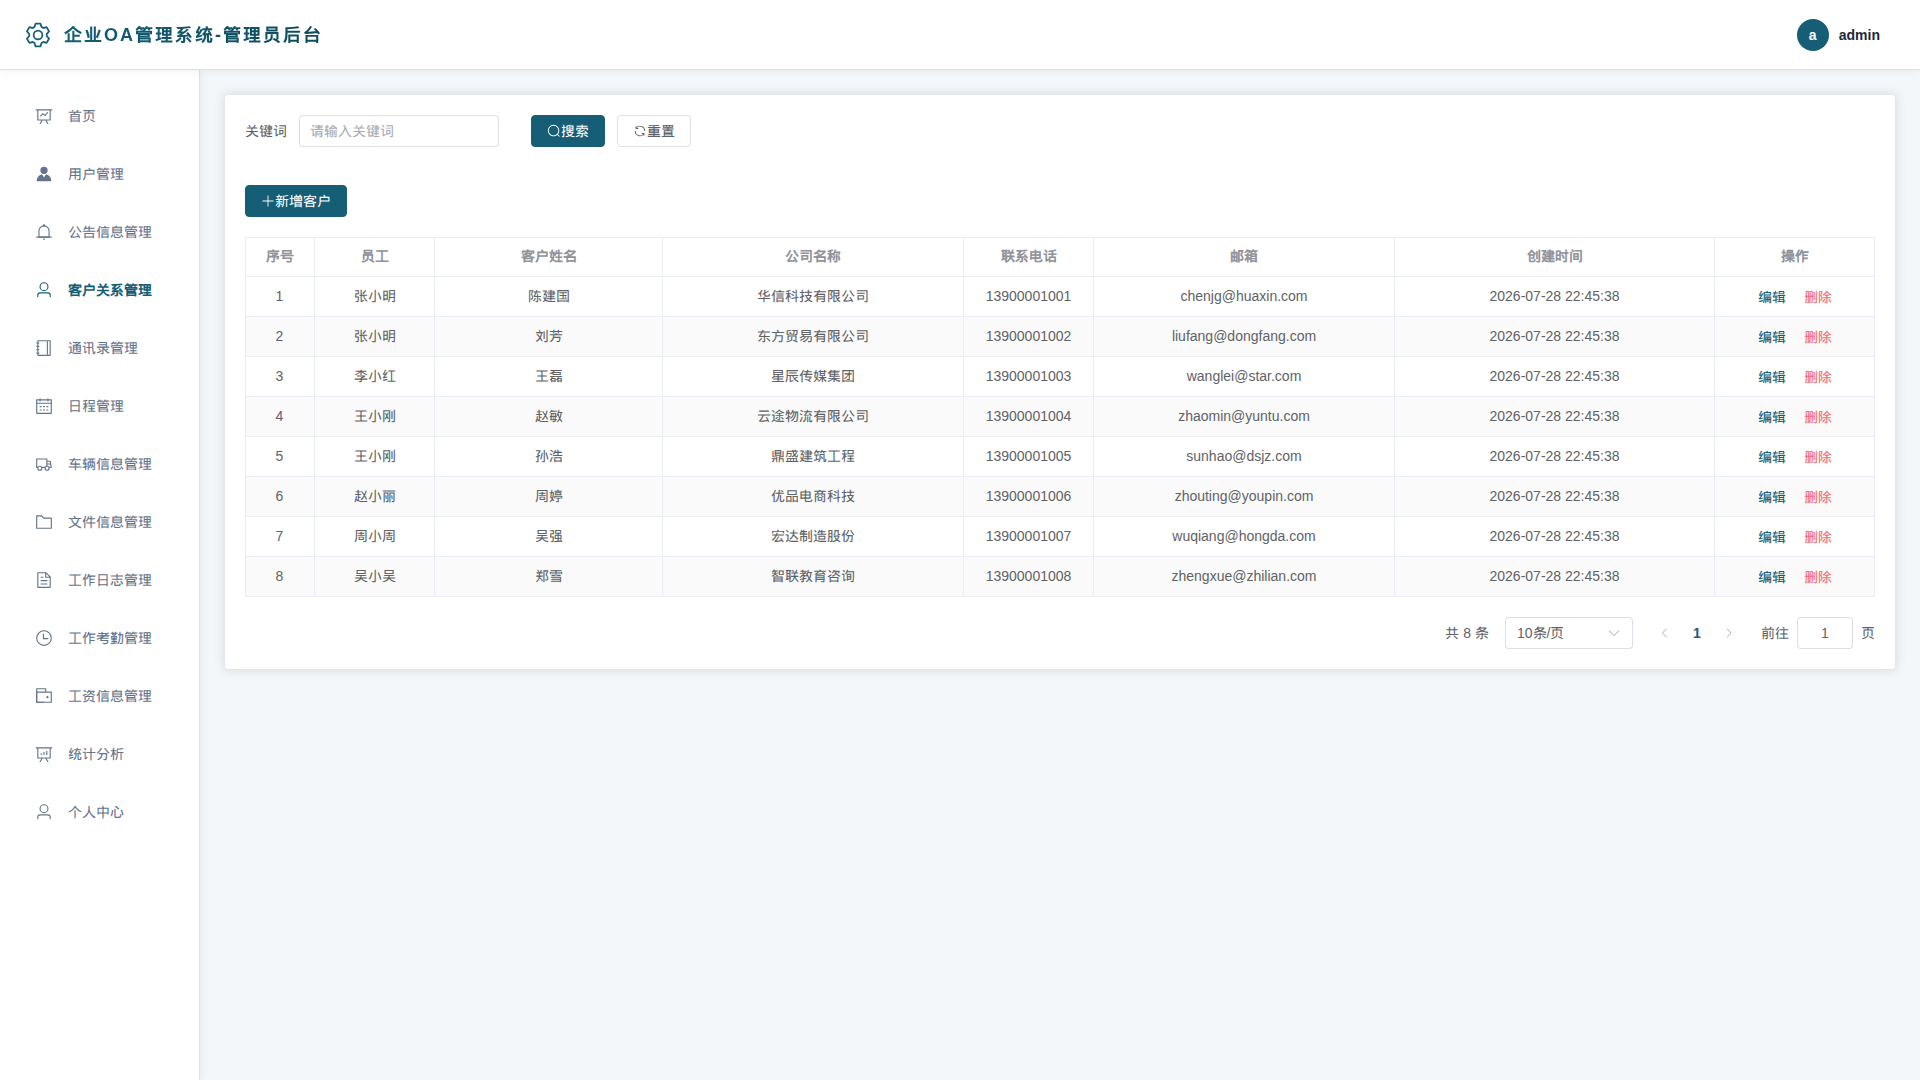Click the admin avatar icon
This screenshot has width=1920, height=1080.
click(1812, 35)
